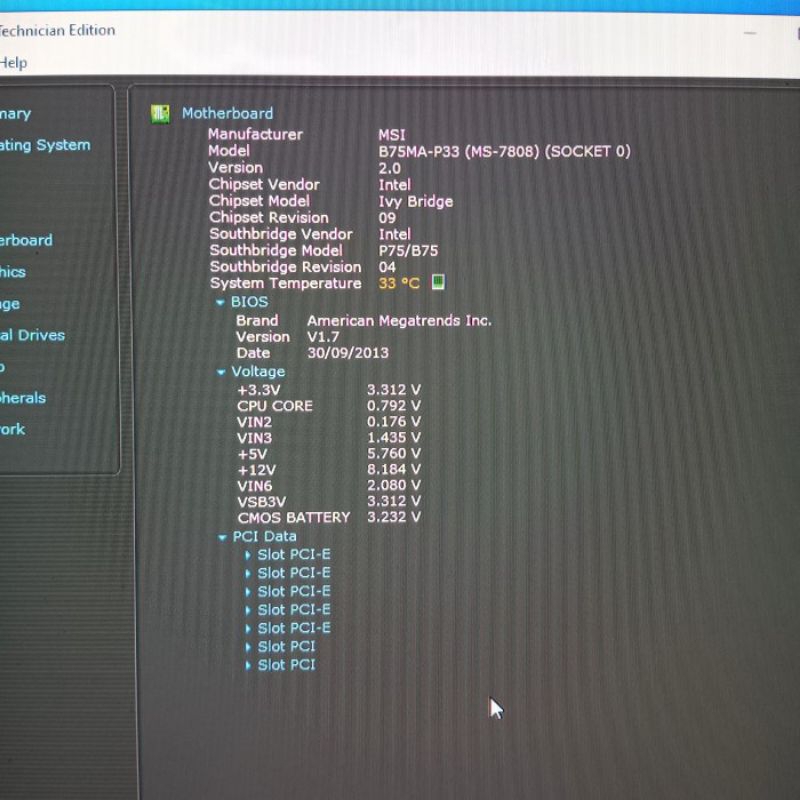The height and width of the screenshot is (800, 800).
Task: Click the system temperature indicator icon
Action: click(x=437, y=283)
